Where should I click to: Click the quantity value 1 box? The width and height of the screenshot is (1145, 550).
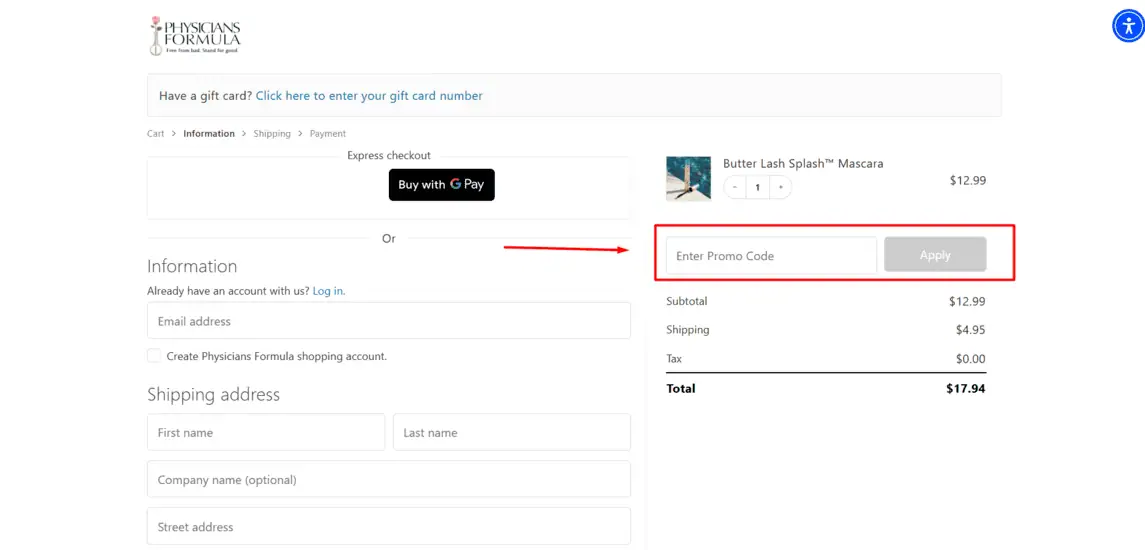pyautogui.click(x=758, y=188)
